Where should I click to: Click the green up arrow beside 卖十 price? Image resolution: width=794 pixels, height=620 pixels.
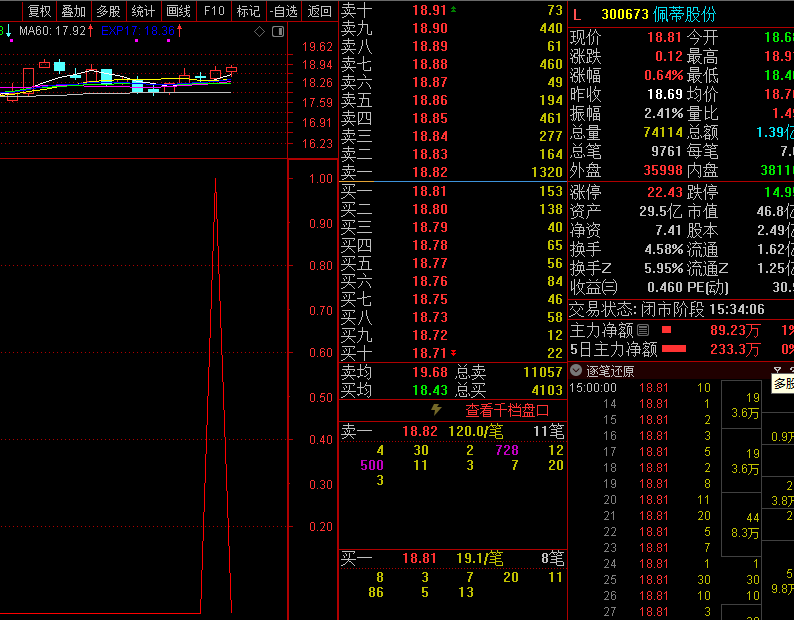coord(453,9)
